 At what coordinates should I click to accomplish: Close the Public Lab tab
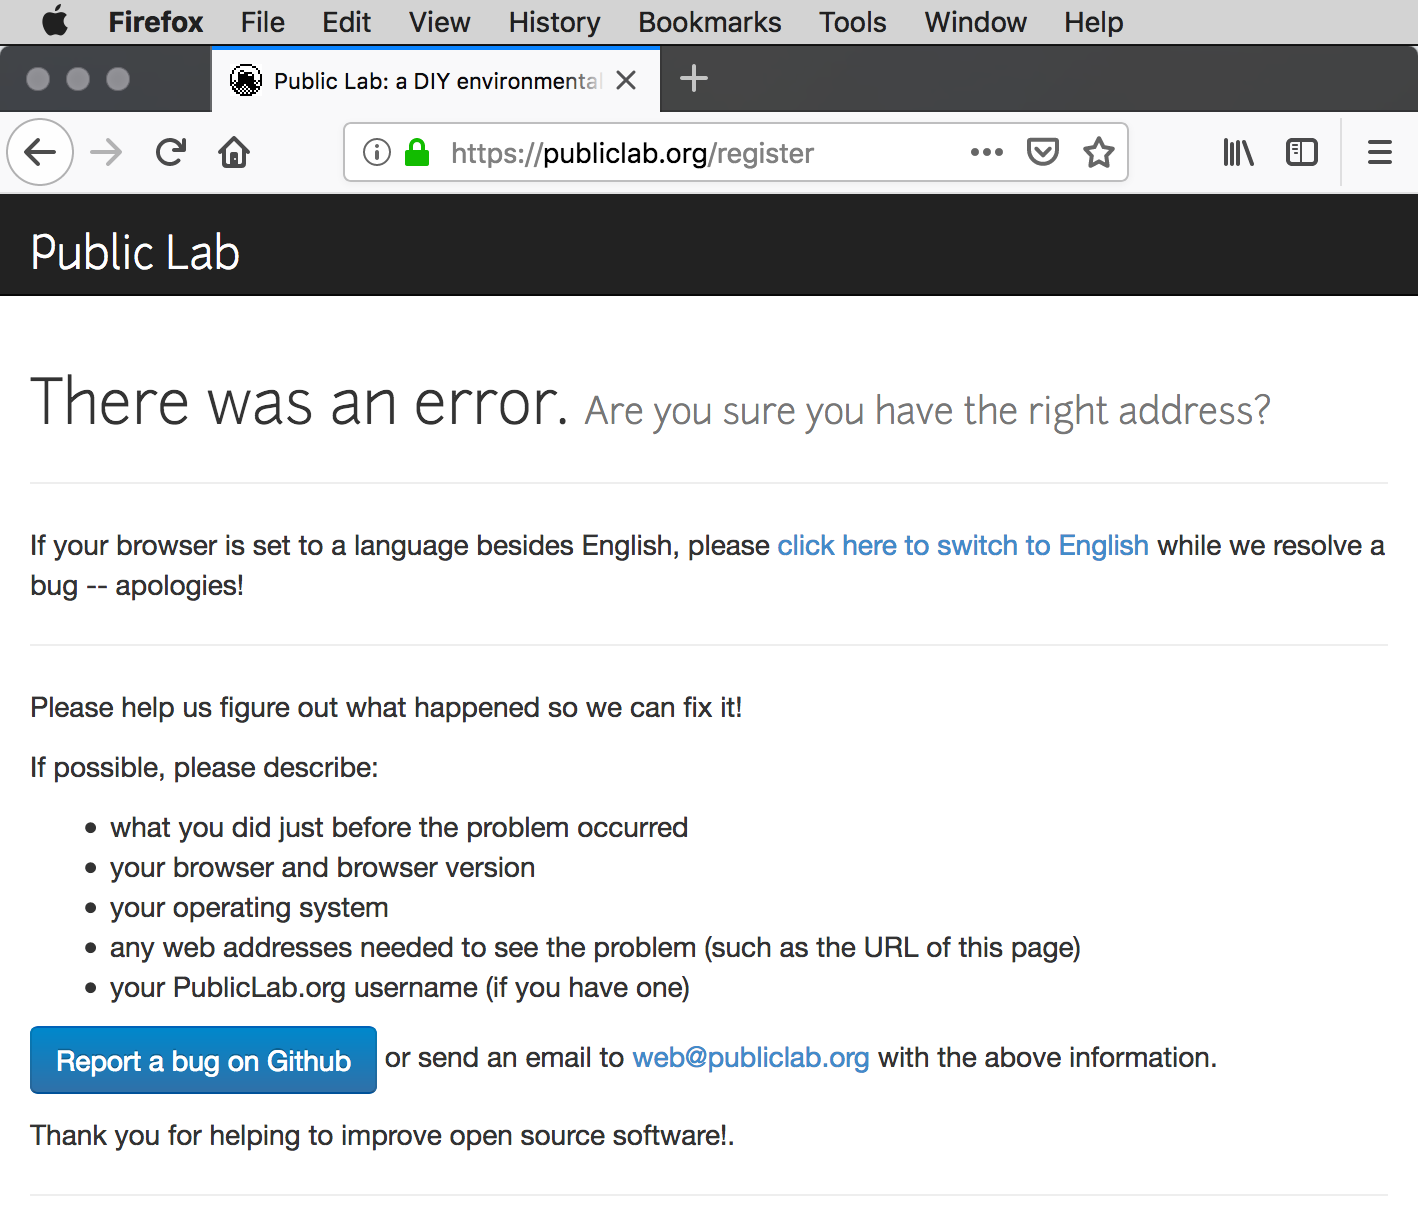[x=626, y=80]
